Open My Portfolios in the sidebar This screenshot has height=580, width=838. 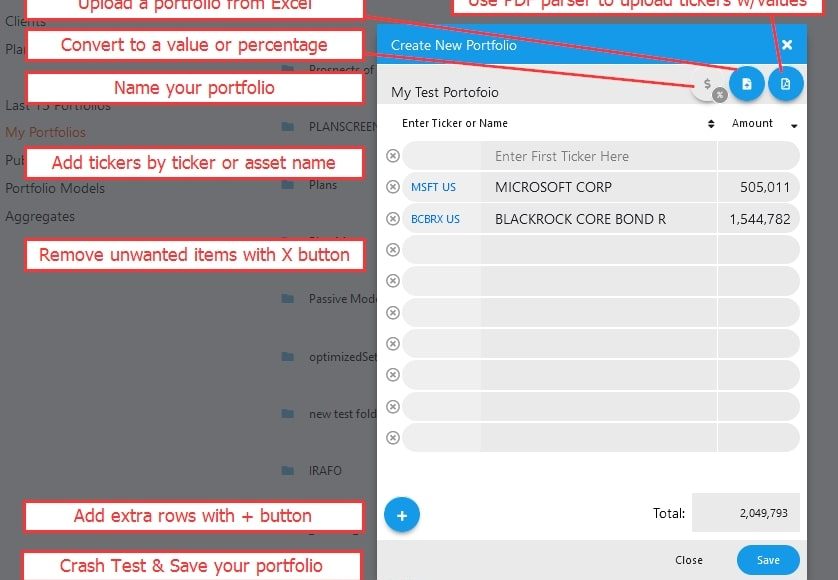[x=45, y=132]
